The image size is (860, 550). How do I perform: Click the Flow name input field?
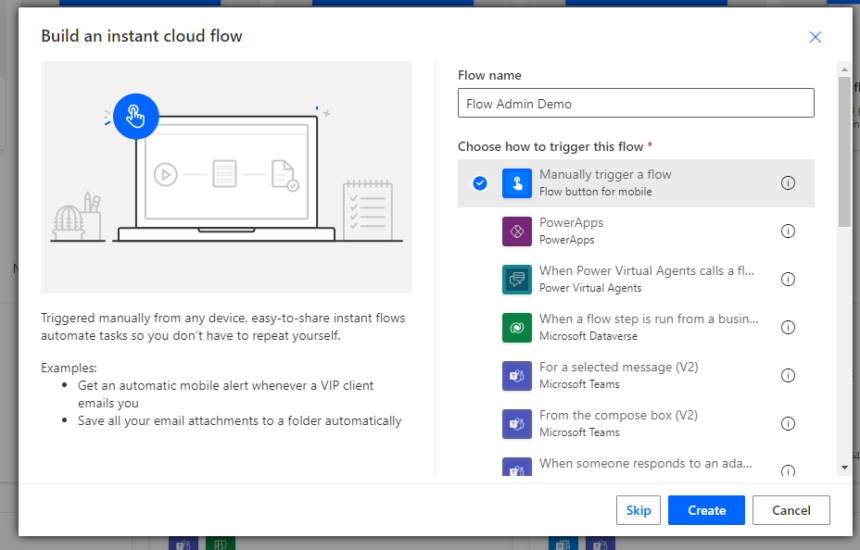[636, 103]
